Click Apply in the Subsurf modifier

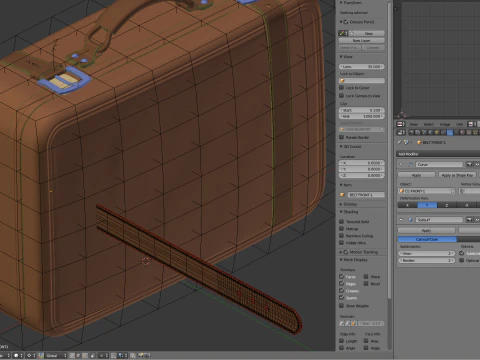426,231
